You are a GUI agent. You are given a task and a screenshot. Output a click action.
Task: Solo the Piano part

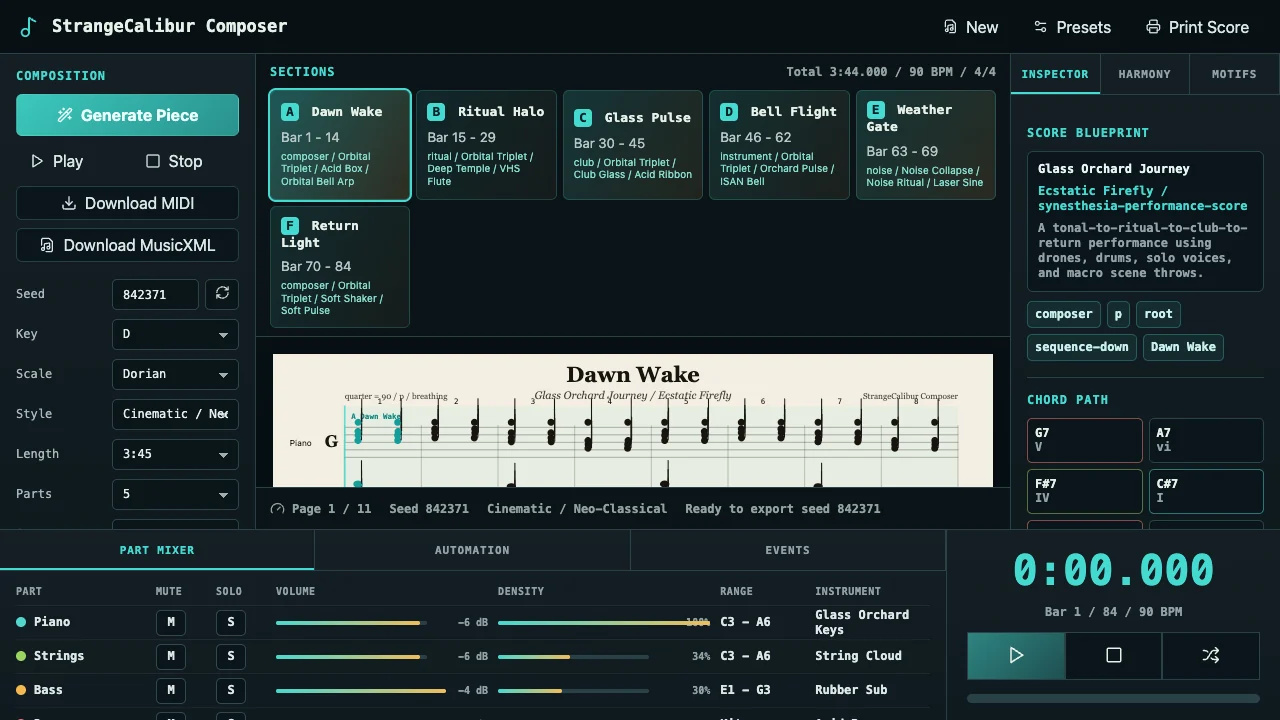pos(230,622)
